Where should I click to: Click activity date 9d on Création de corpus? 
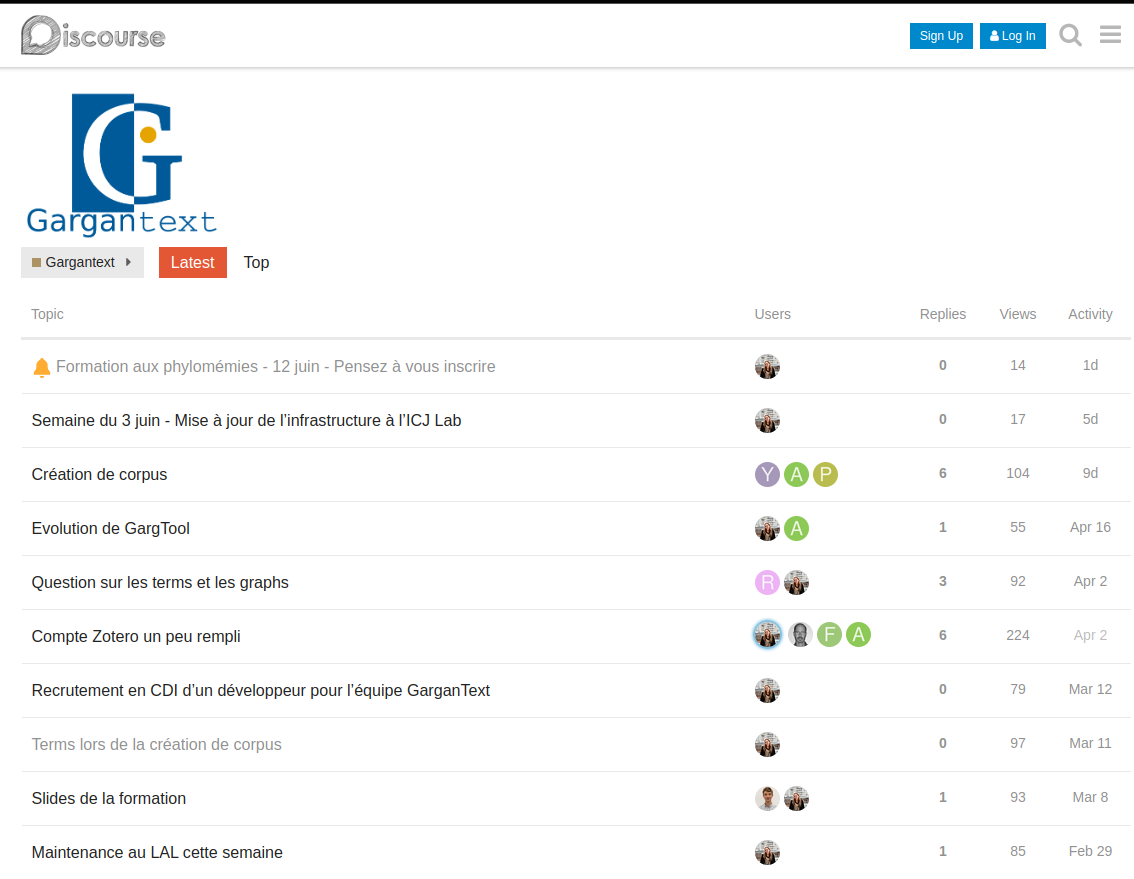pos(1090,473)
